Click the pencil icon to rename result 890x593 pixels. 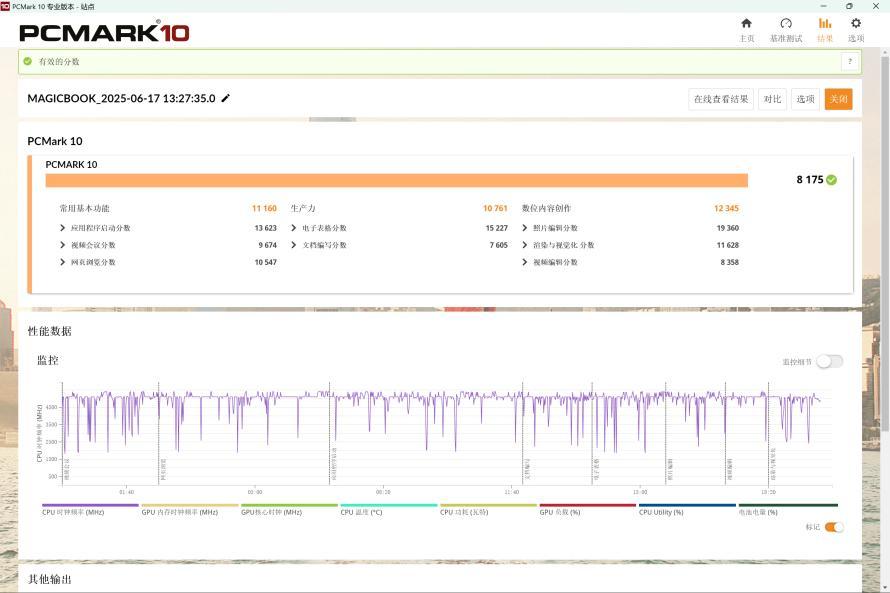point(225,98)
